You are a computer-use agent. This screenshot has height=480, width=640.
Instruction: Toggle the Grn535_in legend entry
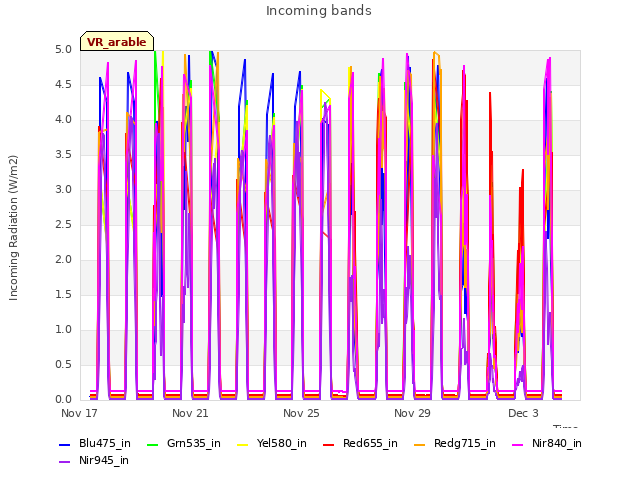[184, 443]
